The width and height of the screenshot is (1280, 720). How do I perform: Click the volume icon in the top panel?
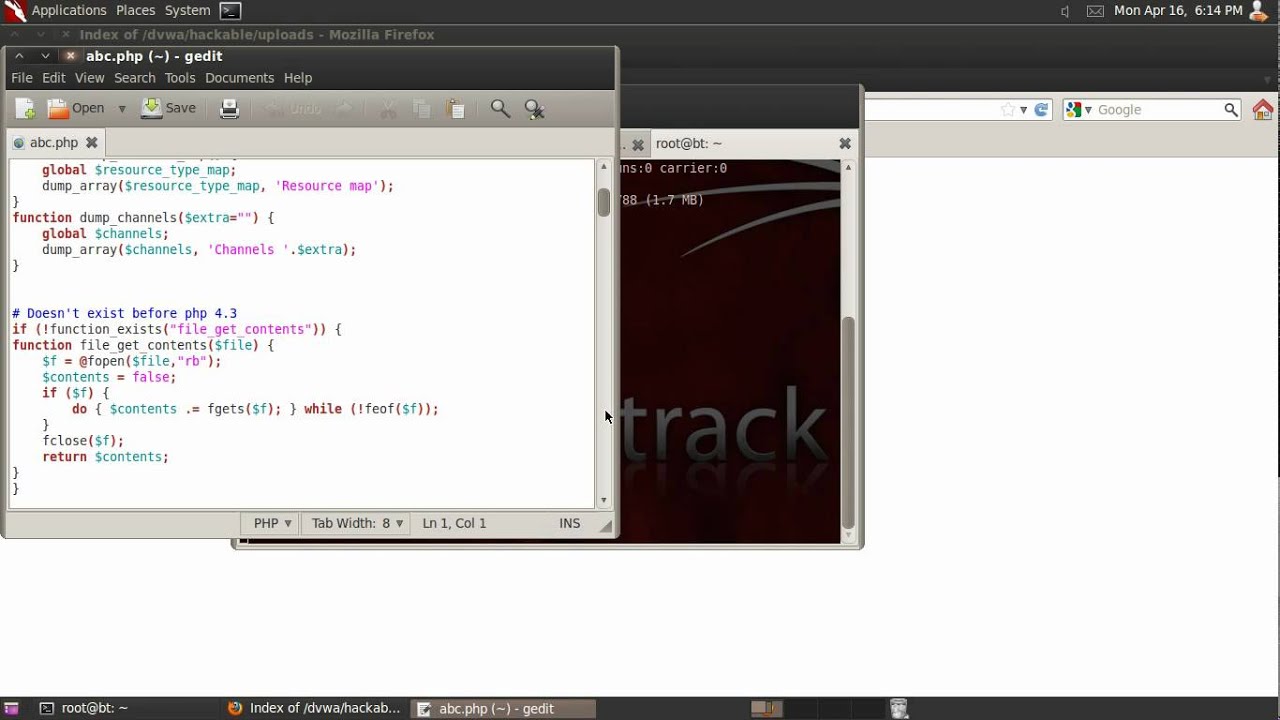pos(1065,11)
